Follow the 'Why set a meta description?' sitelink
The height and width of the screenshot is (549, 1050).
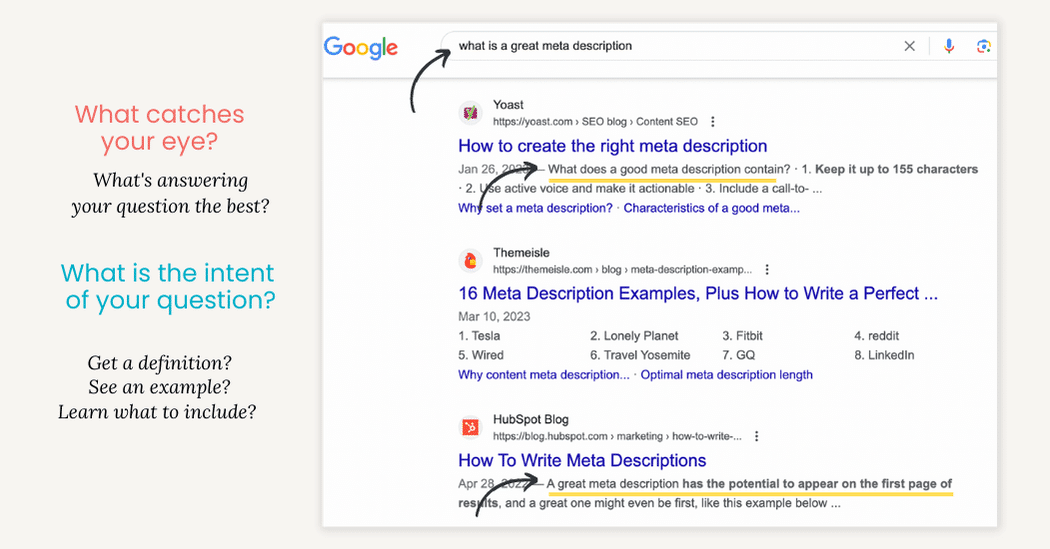click(535, 208)
